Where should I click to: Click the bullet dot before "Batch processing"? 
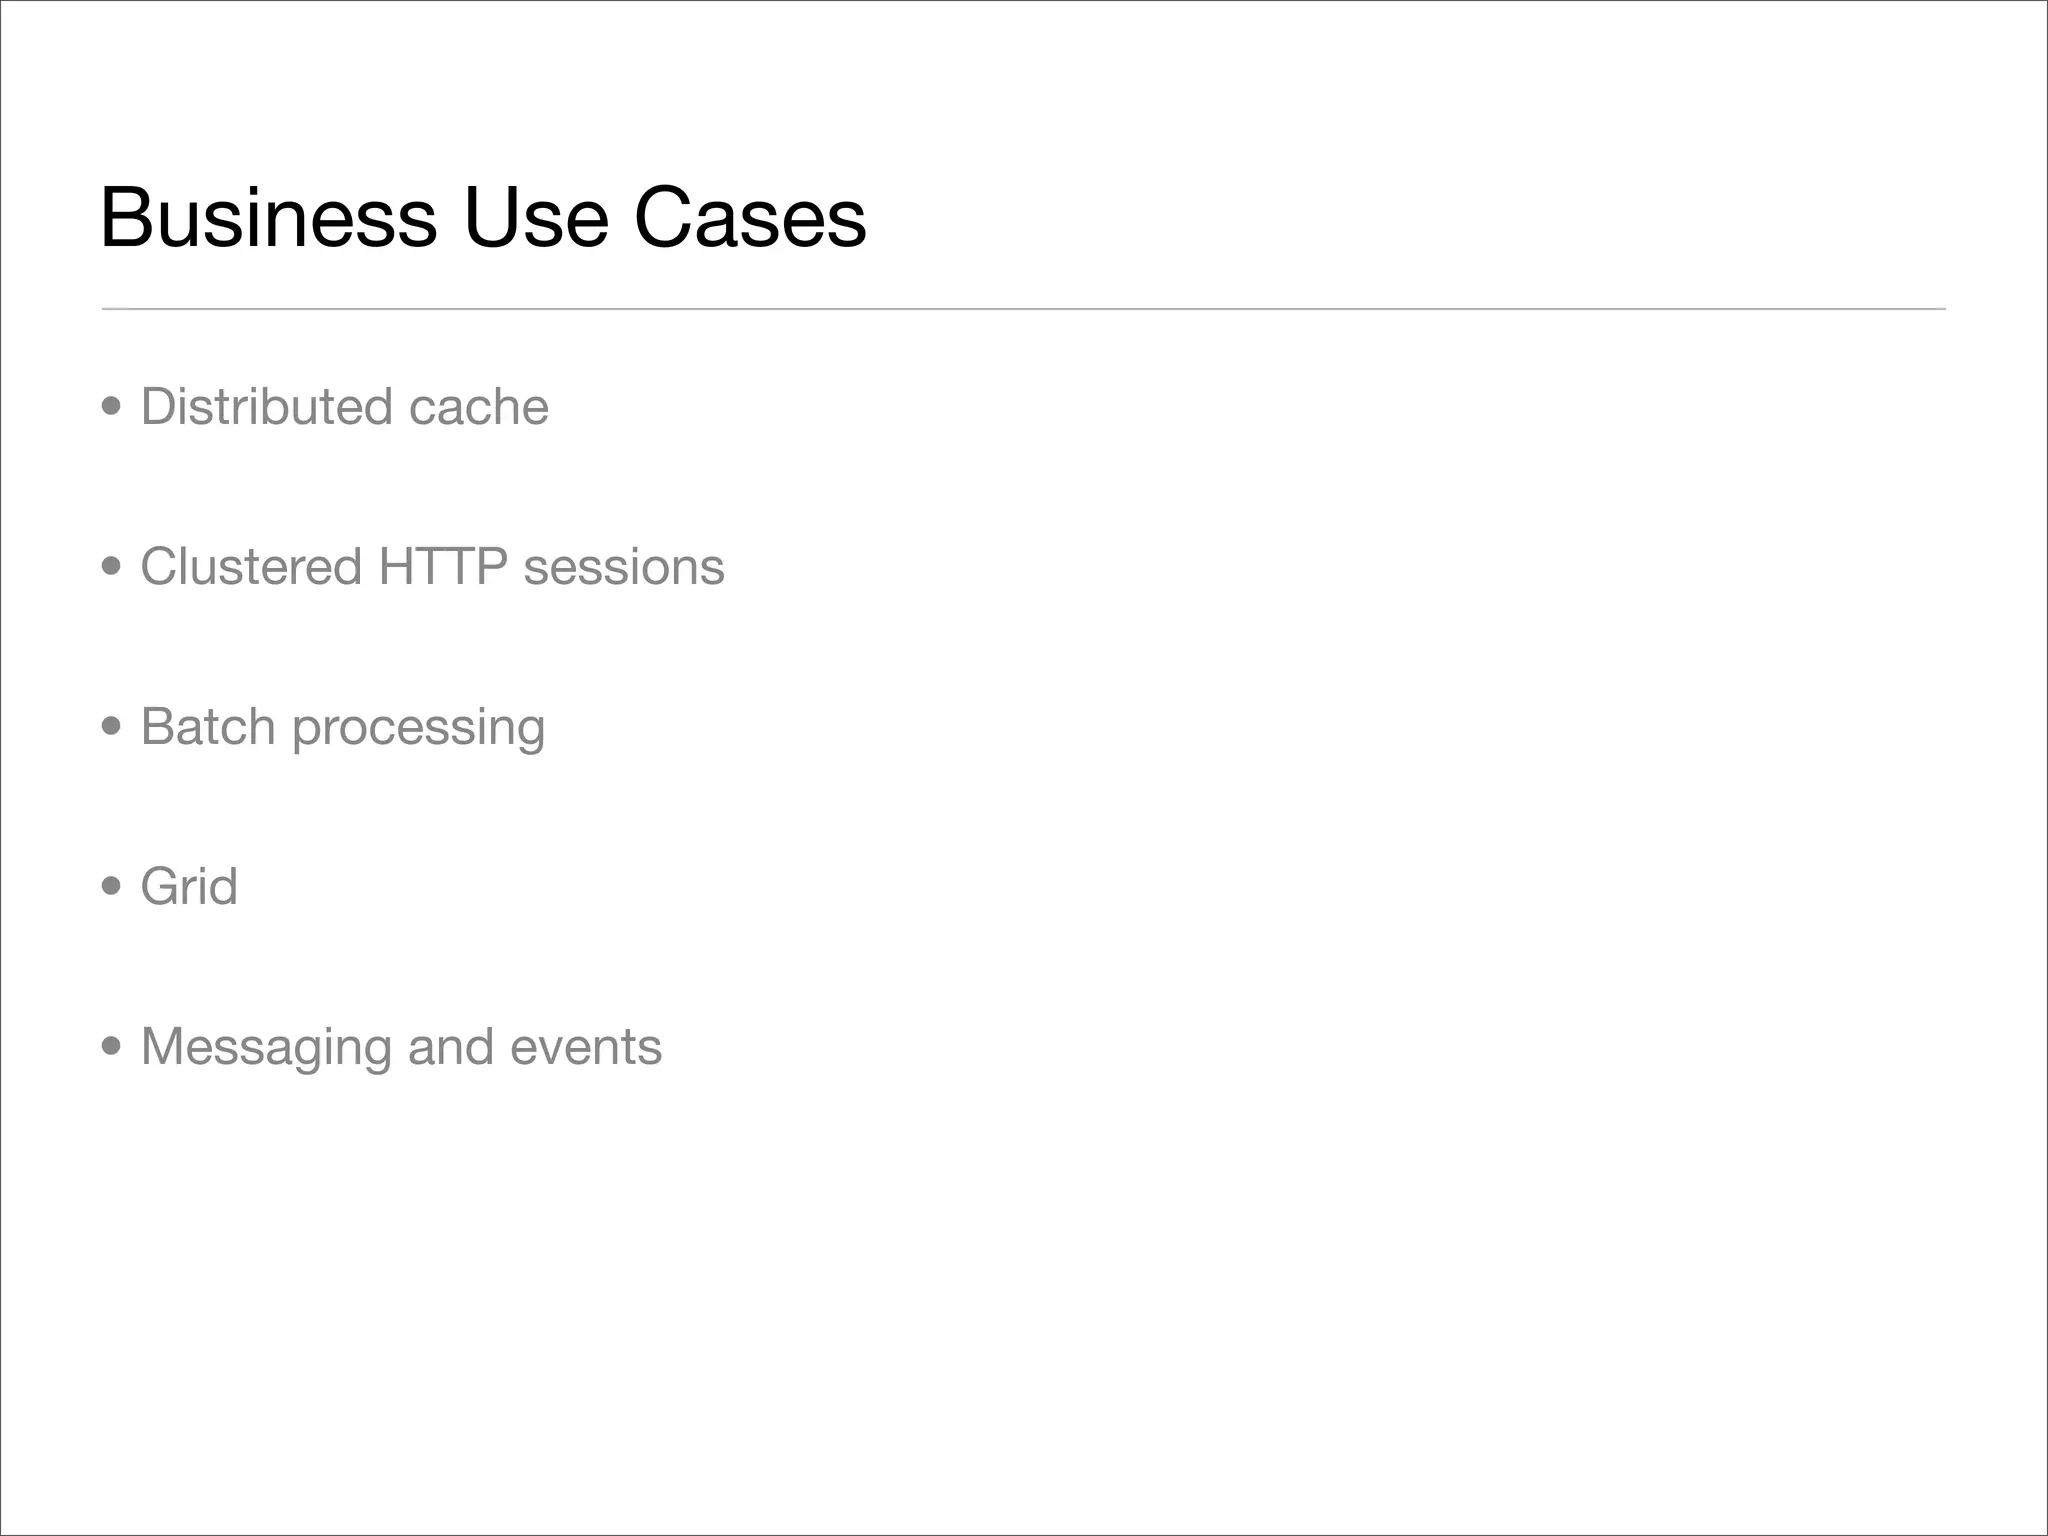pos(112,727)
